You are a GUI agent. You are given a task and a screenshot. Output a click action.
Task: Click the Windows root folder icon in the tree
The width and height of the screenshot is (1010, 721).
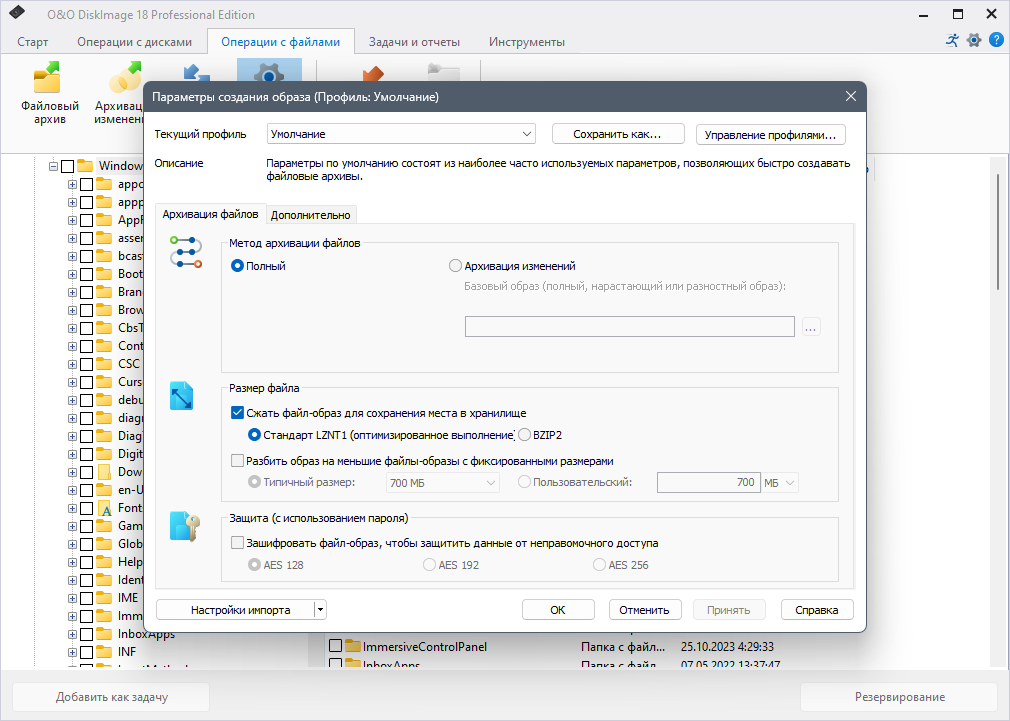[x=85, y=166]
